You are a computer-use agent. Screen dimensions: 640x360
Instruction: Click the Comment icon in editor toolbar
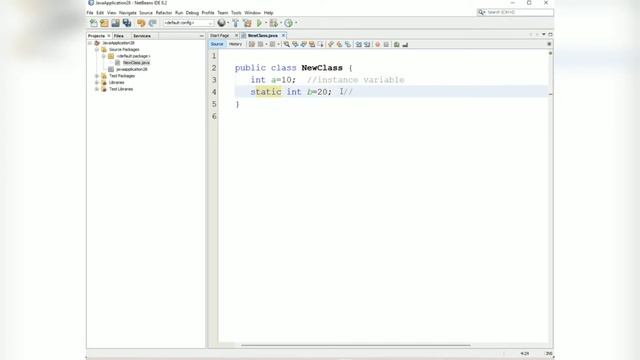(396, 44)
